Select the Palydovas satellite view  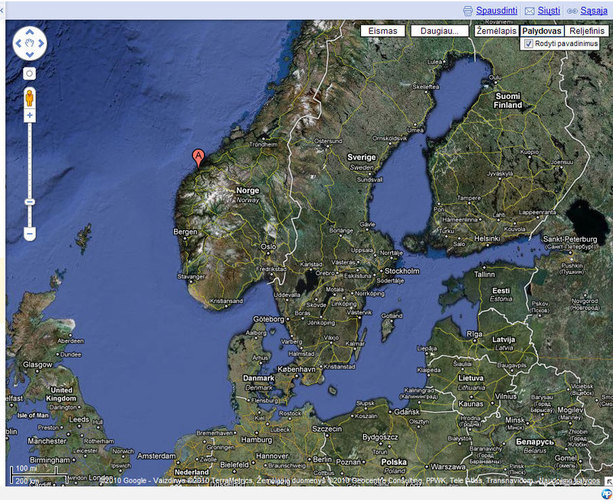(542, 31)
